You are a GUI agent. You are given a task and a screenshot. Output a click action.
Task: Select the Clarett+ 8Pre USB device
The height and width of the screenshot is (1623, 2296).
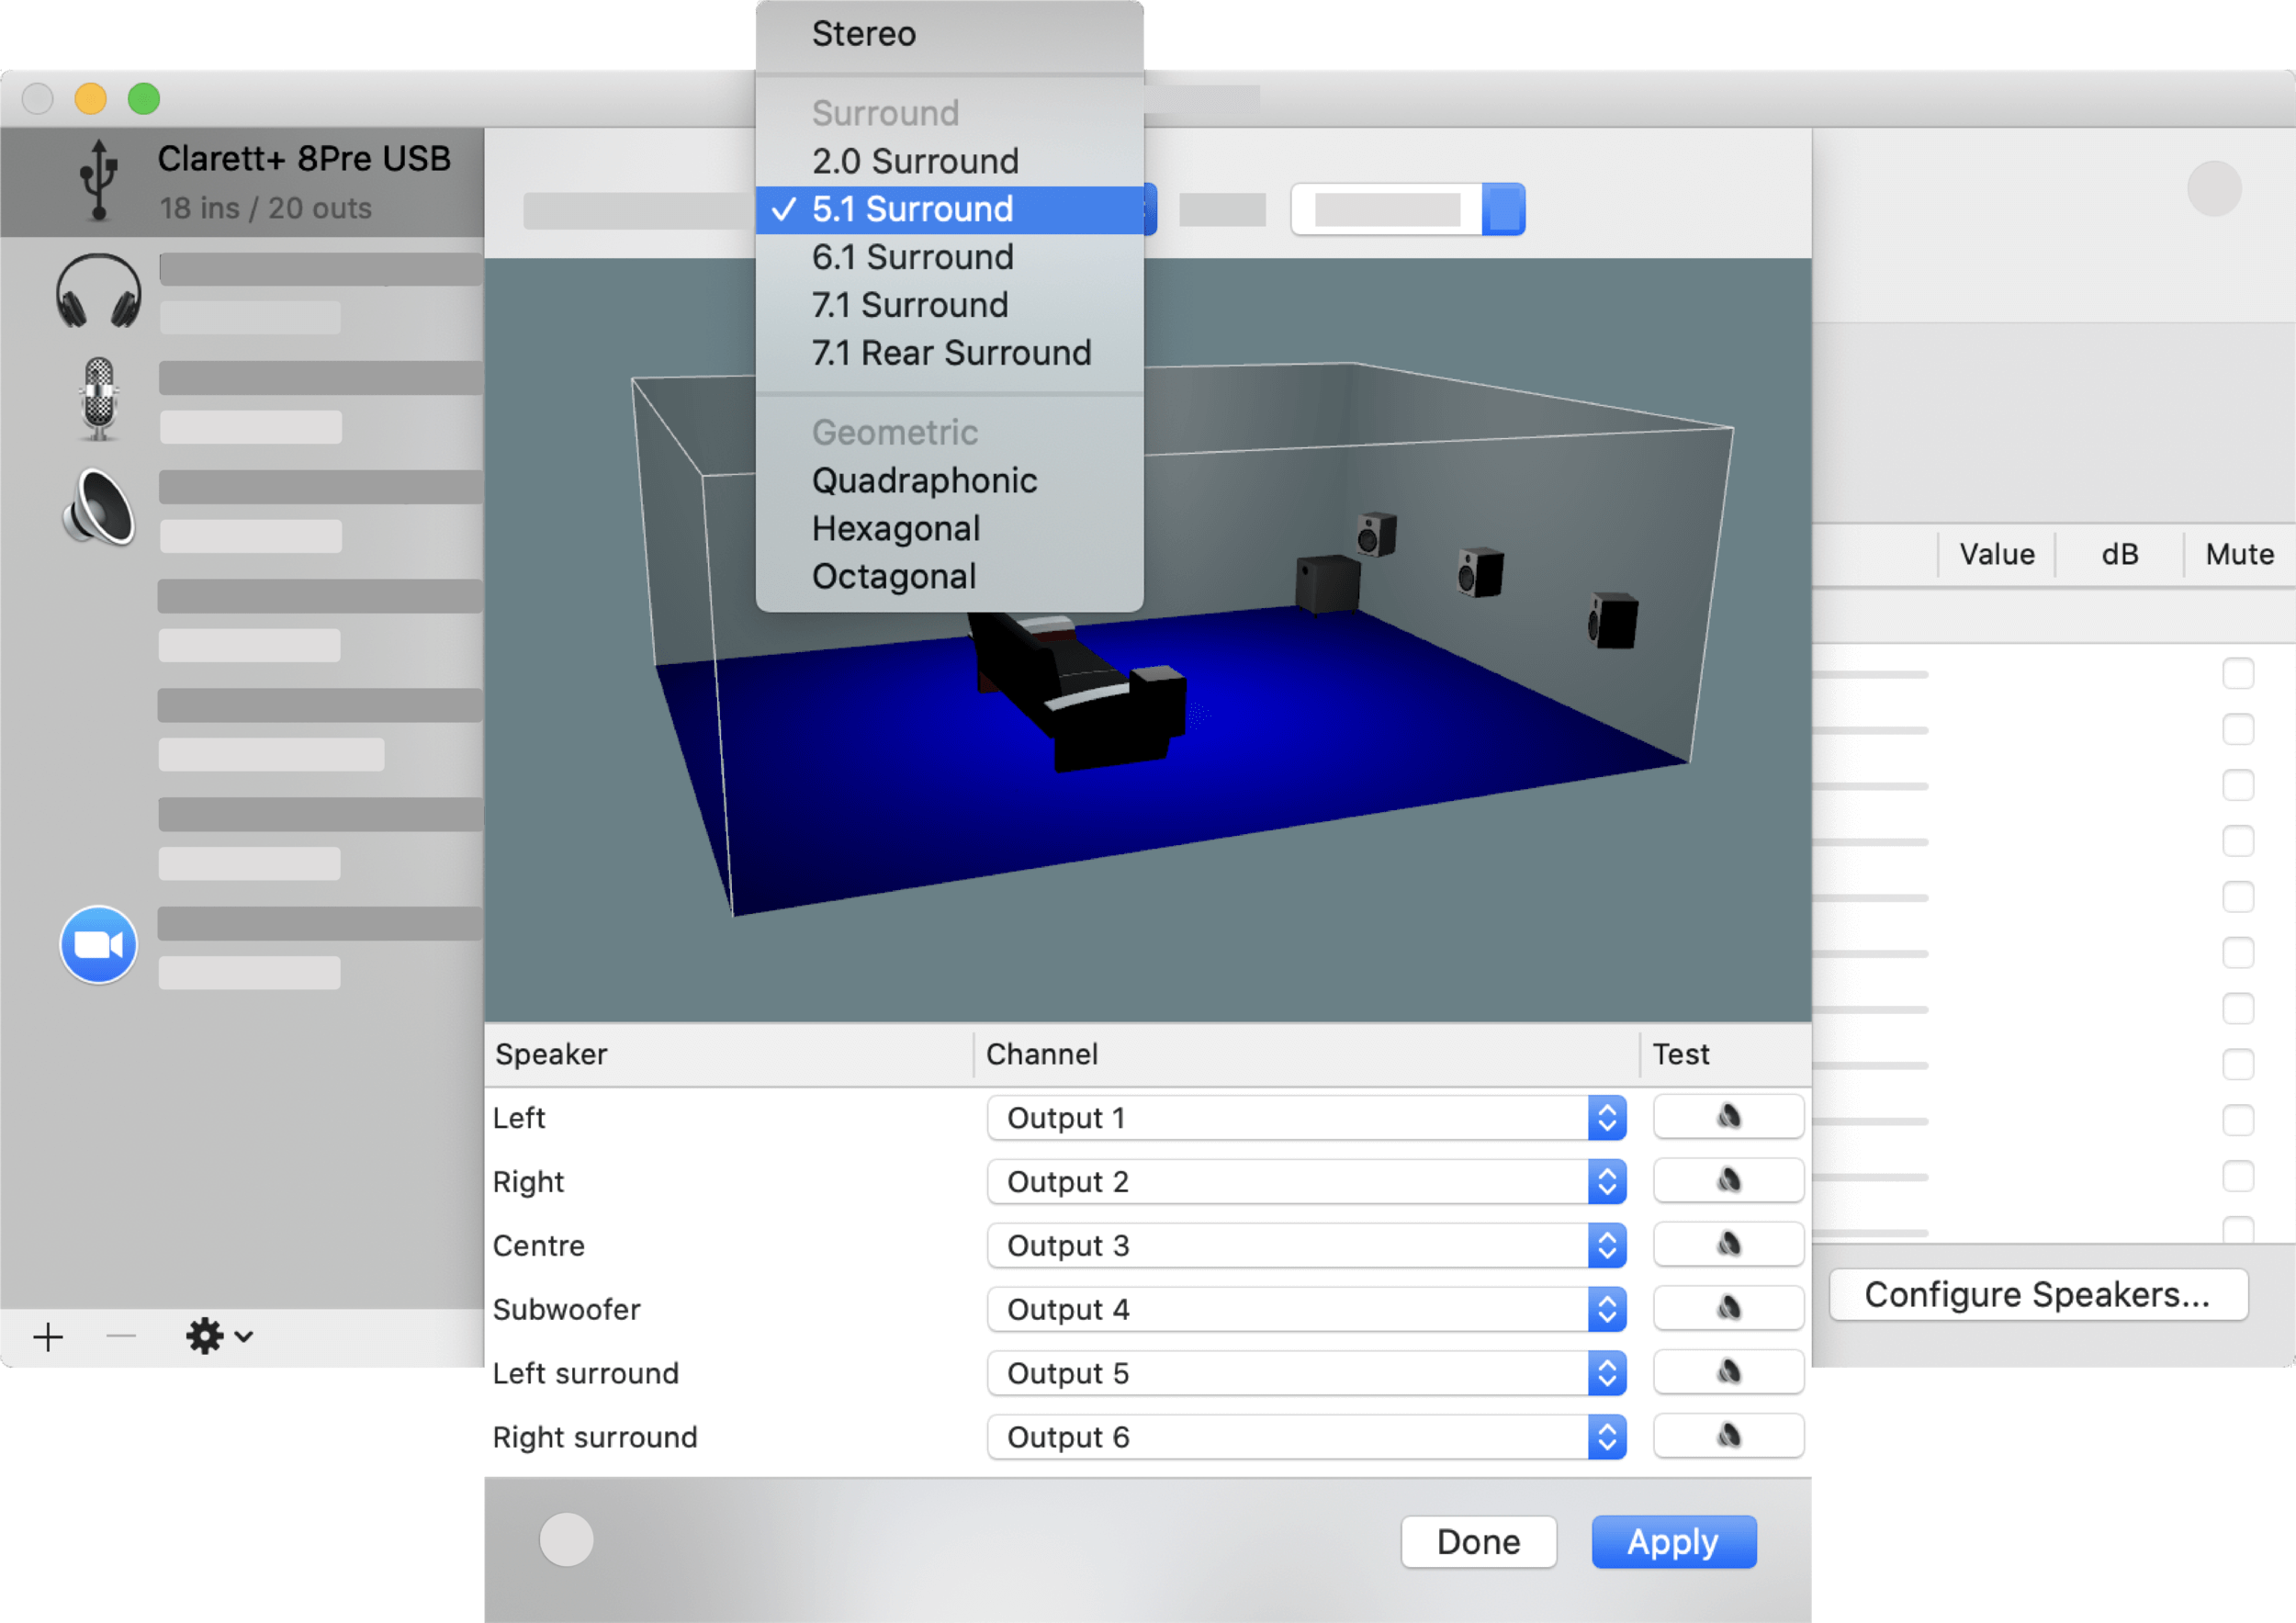point(242,182)
